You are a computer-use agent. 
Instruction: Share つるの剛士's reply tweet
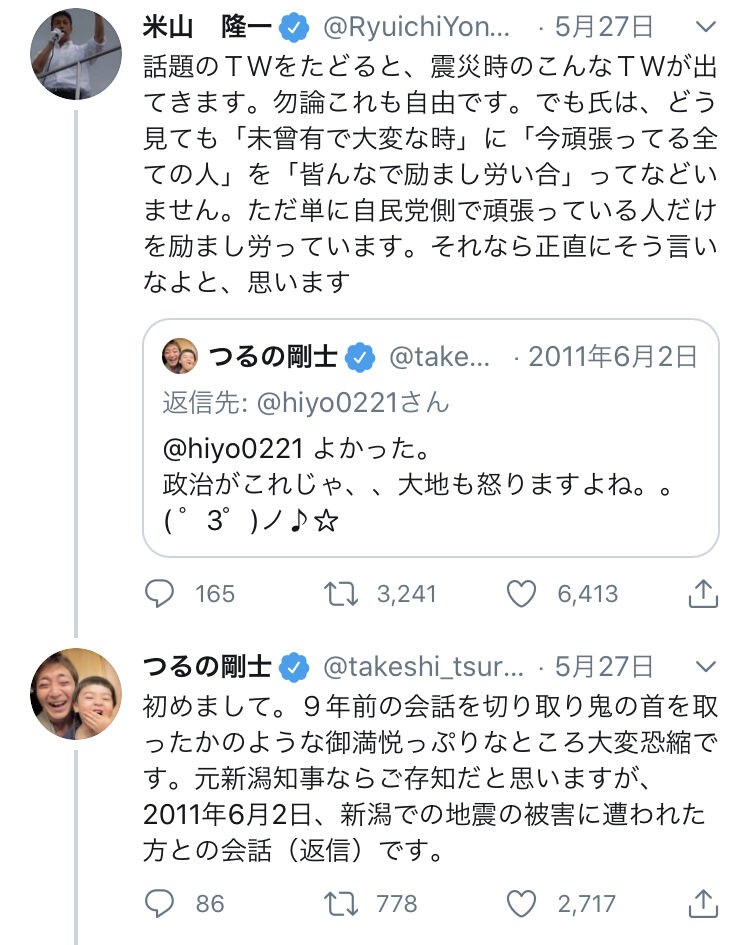pos(704,904)
